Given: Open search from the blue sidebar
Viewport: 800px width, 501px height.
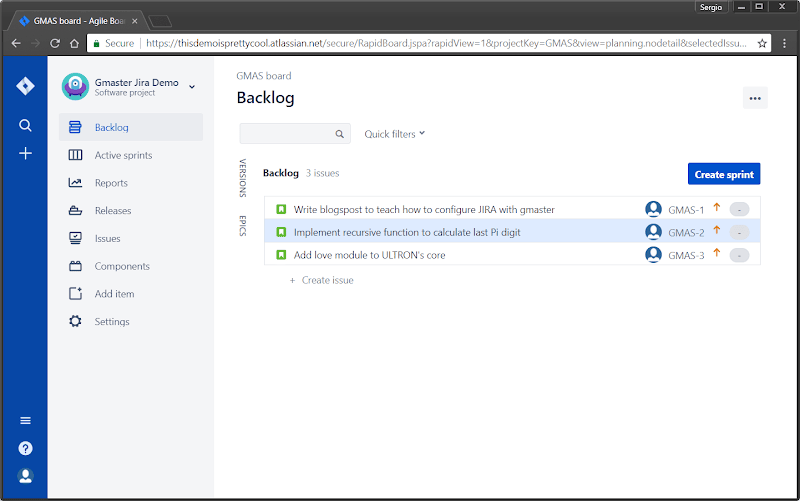Looking at the screenshot, I should 25,125.
